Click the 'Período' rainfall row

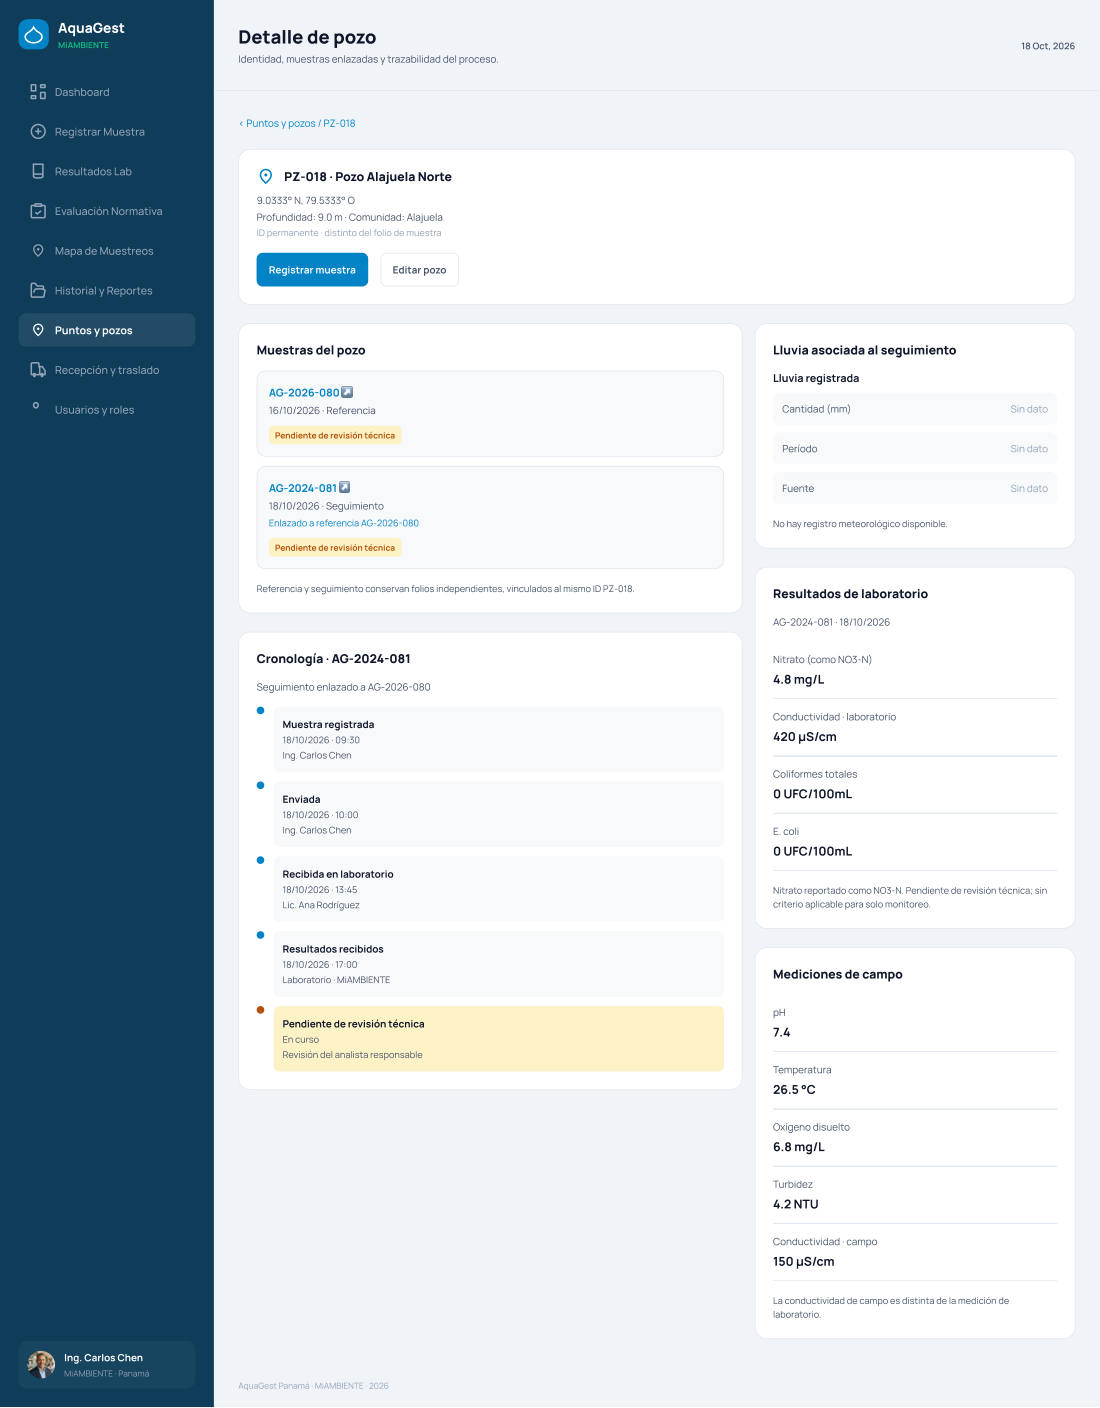915,449
